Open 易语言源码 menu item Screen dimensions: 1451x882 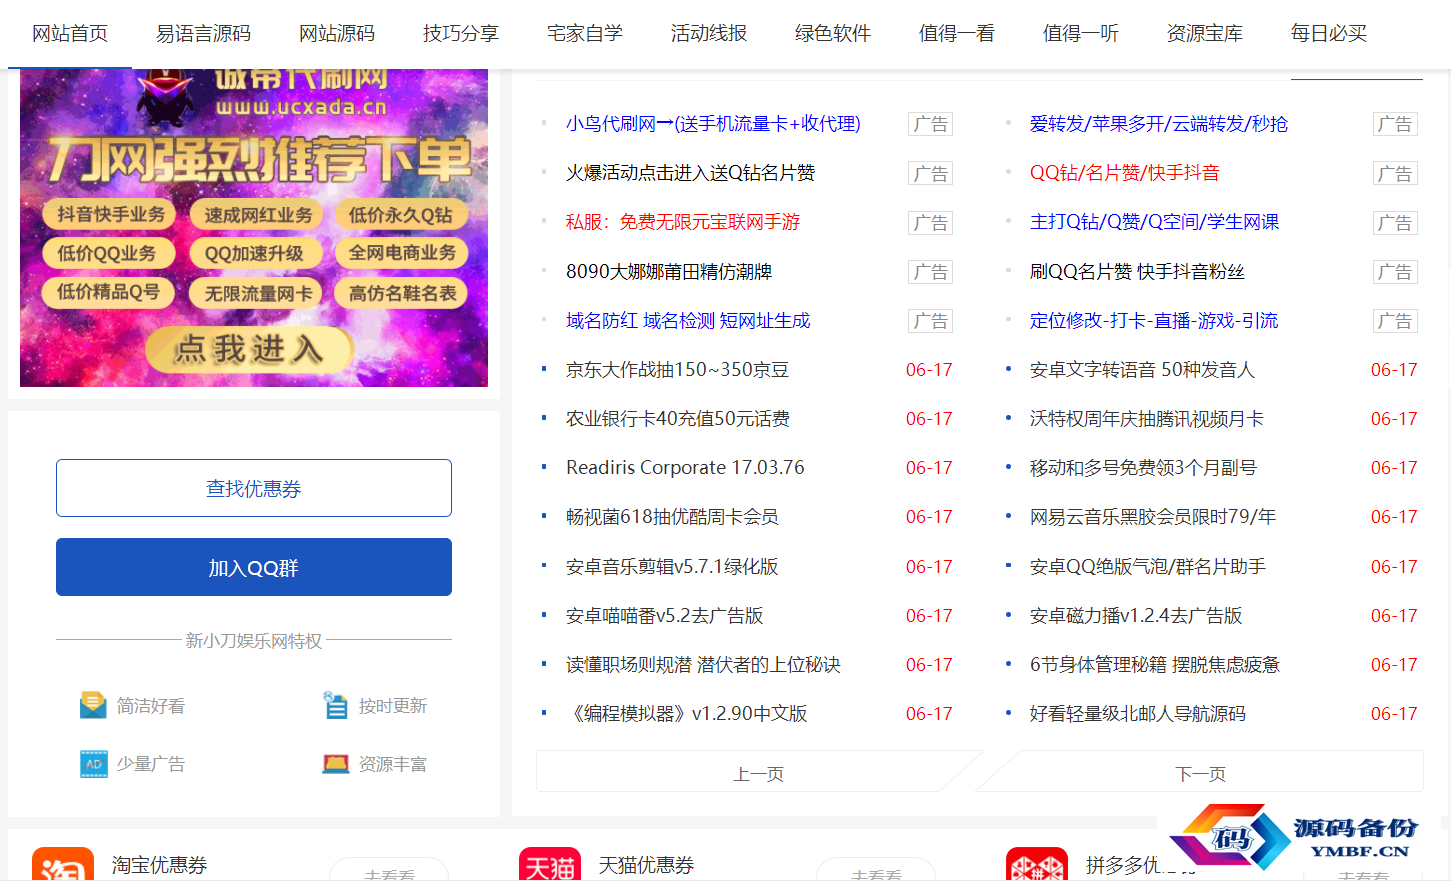pyautogui.click(x=203, y=33)
